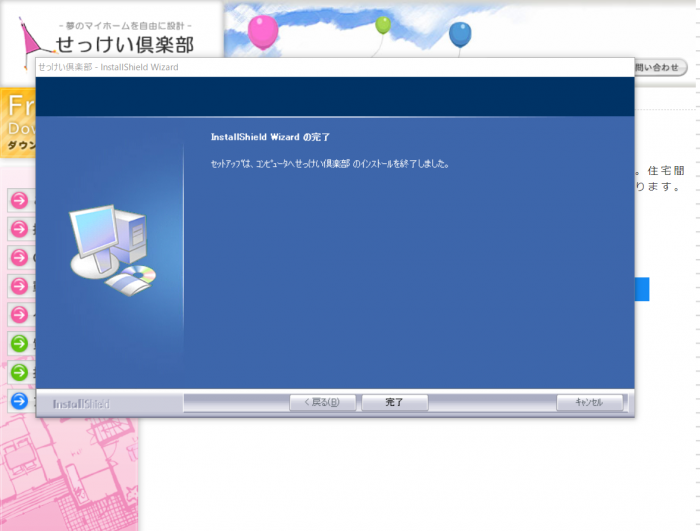Click the fifth pink arrow sidebar icon
Image resolution: width=700 pixels, height=531 pixels.
tap(19, 315)
